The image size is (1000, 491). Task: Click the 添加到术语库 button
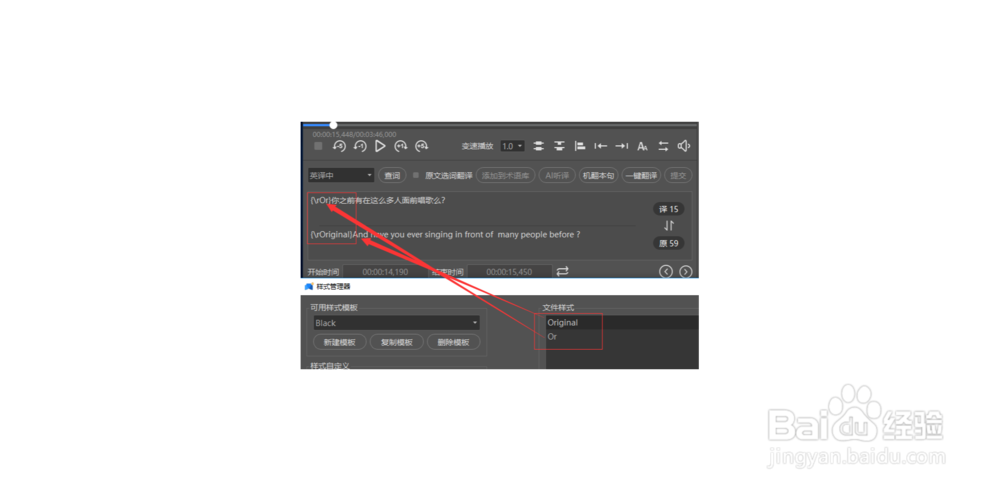click(505, 175)
